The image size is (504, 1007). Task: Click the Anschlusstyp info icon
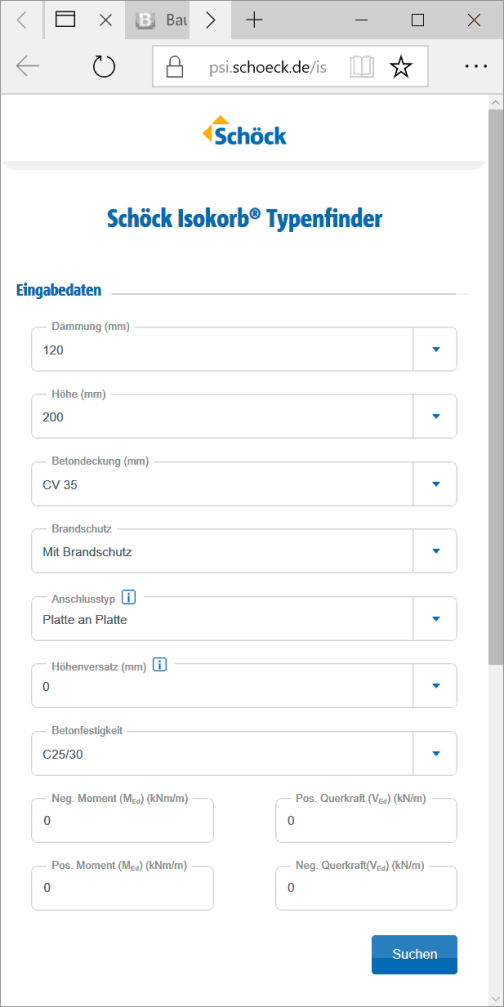[129, 598]
